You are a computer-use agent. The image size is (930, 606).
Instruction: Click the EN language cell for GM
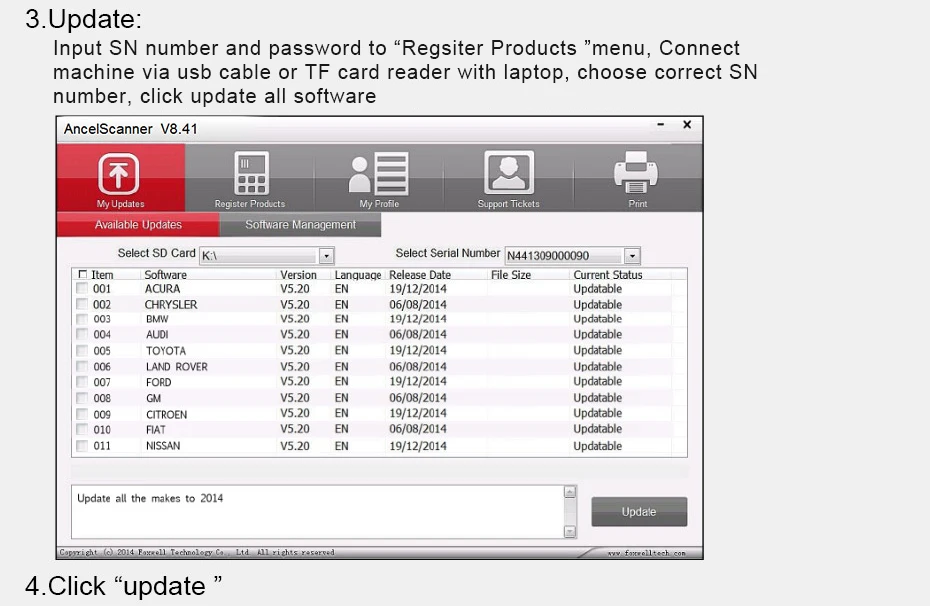(342, 398)
